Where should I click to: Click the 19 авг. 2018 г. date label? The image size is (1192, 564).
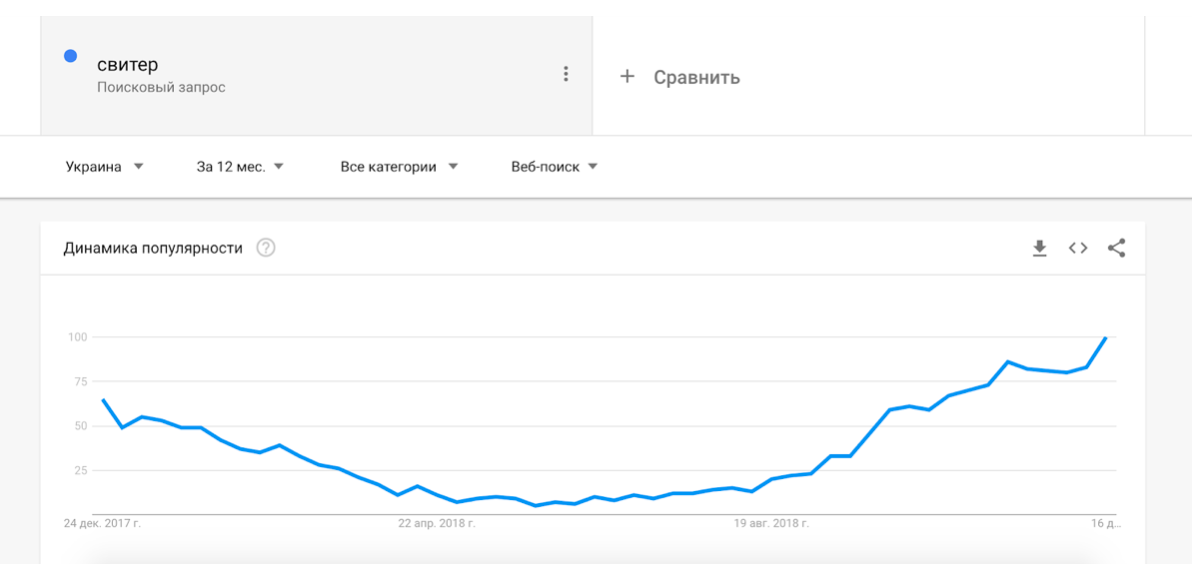[x=771, y=523]
